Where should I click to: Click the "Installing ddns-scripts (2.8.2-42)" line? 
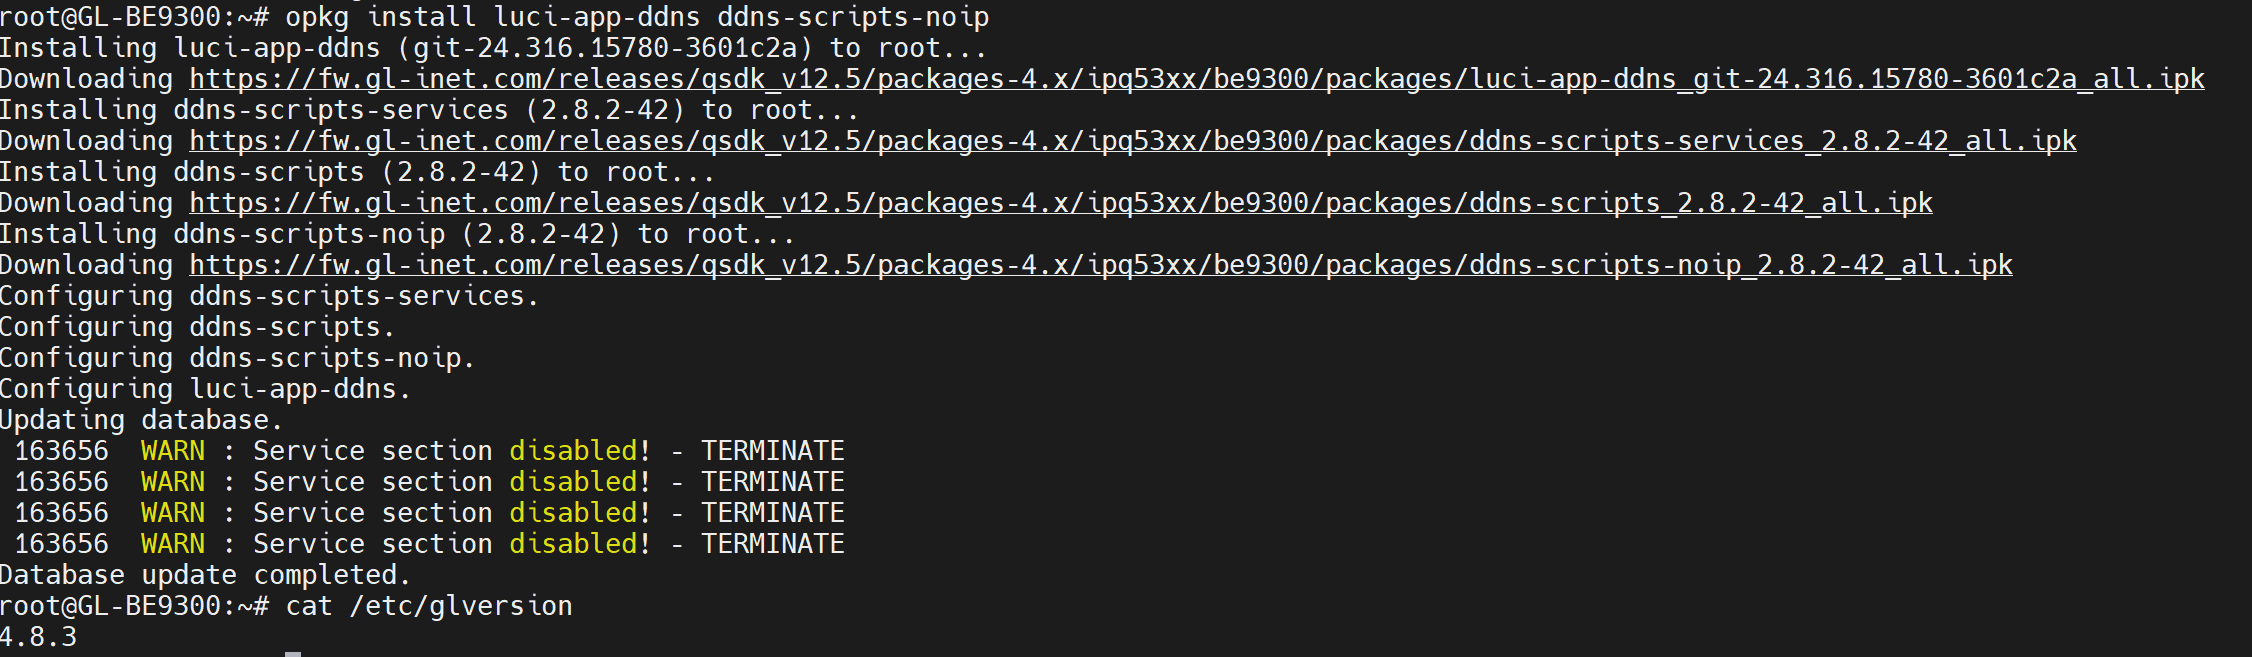356,172
